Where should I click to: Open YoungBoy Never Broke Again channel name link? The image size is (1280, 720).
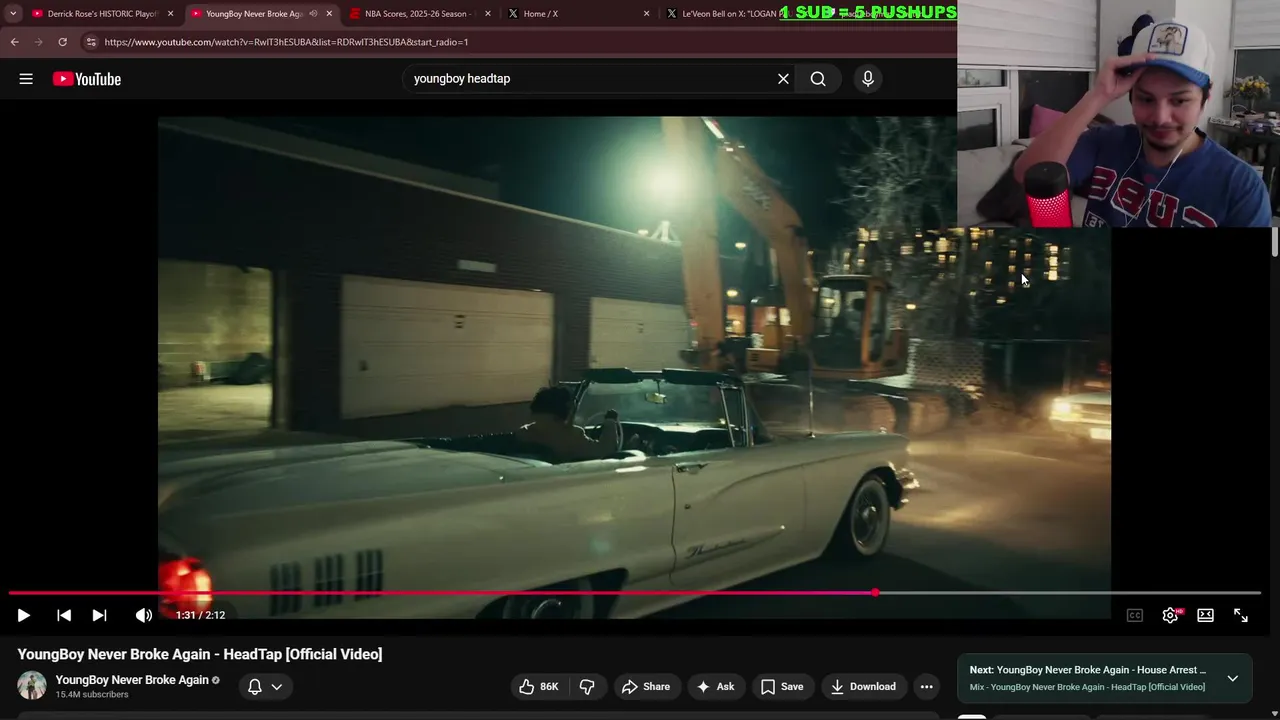click(132, 680)
